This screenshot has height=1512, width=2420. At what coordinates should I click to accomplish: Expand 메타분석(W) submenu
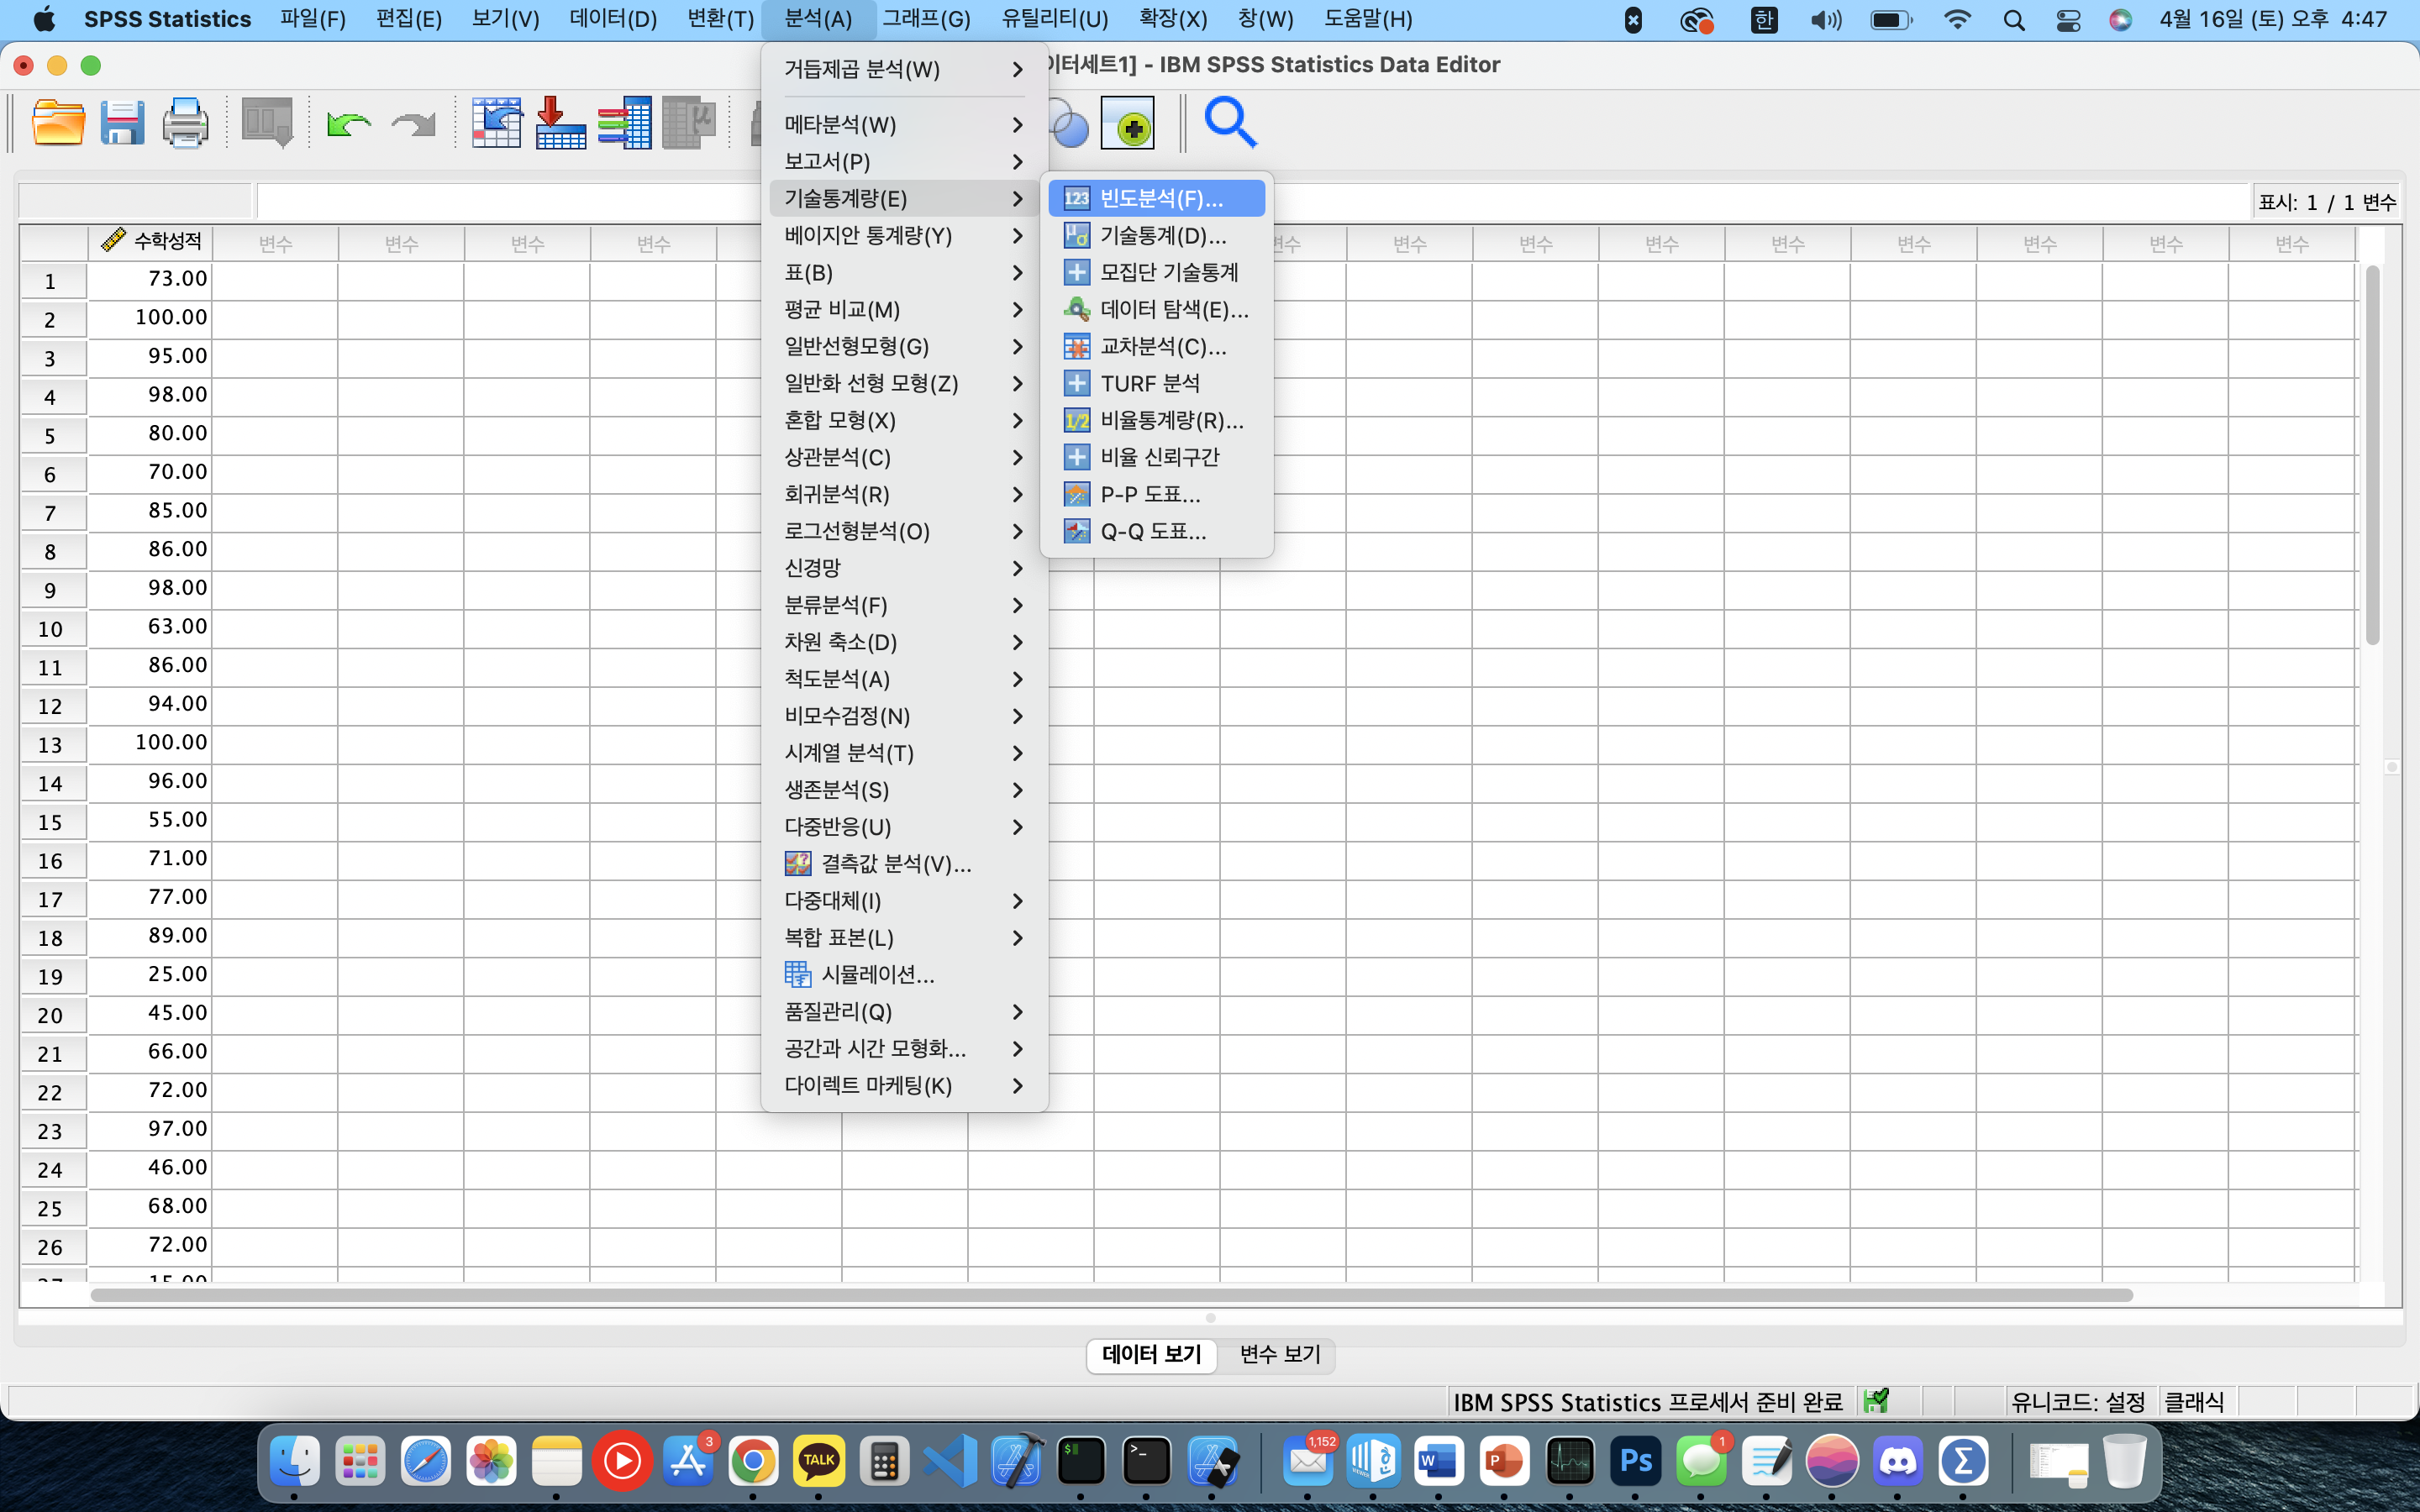click(904, 124)
